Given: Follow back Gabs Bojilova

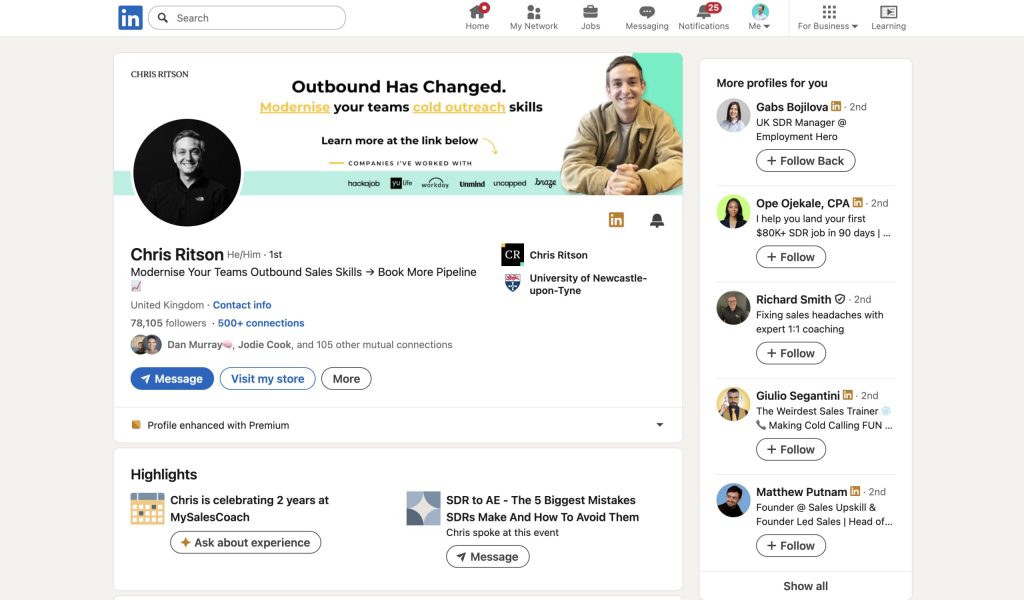Looking at the screenshot, I should pyautogui.click(x=805, y=161).
